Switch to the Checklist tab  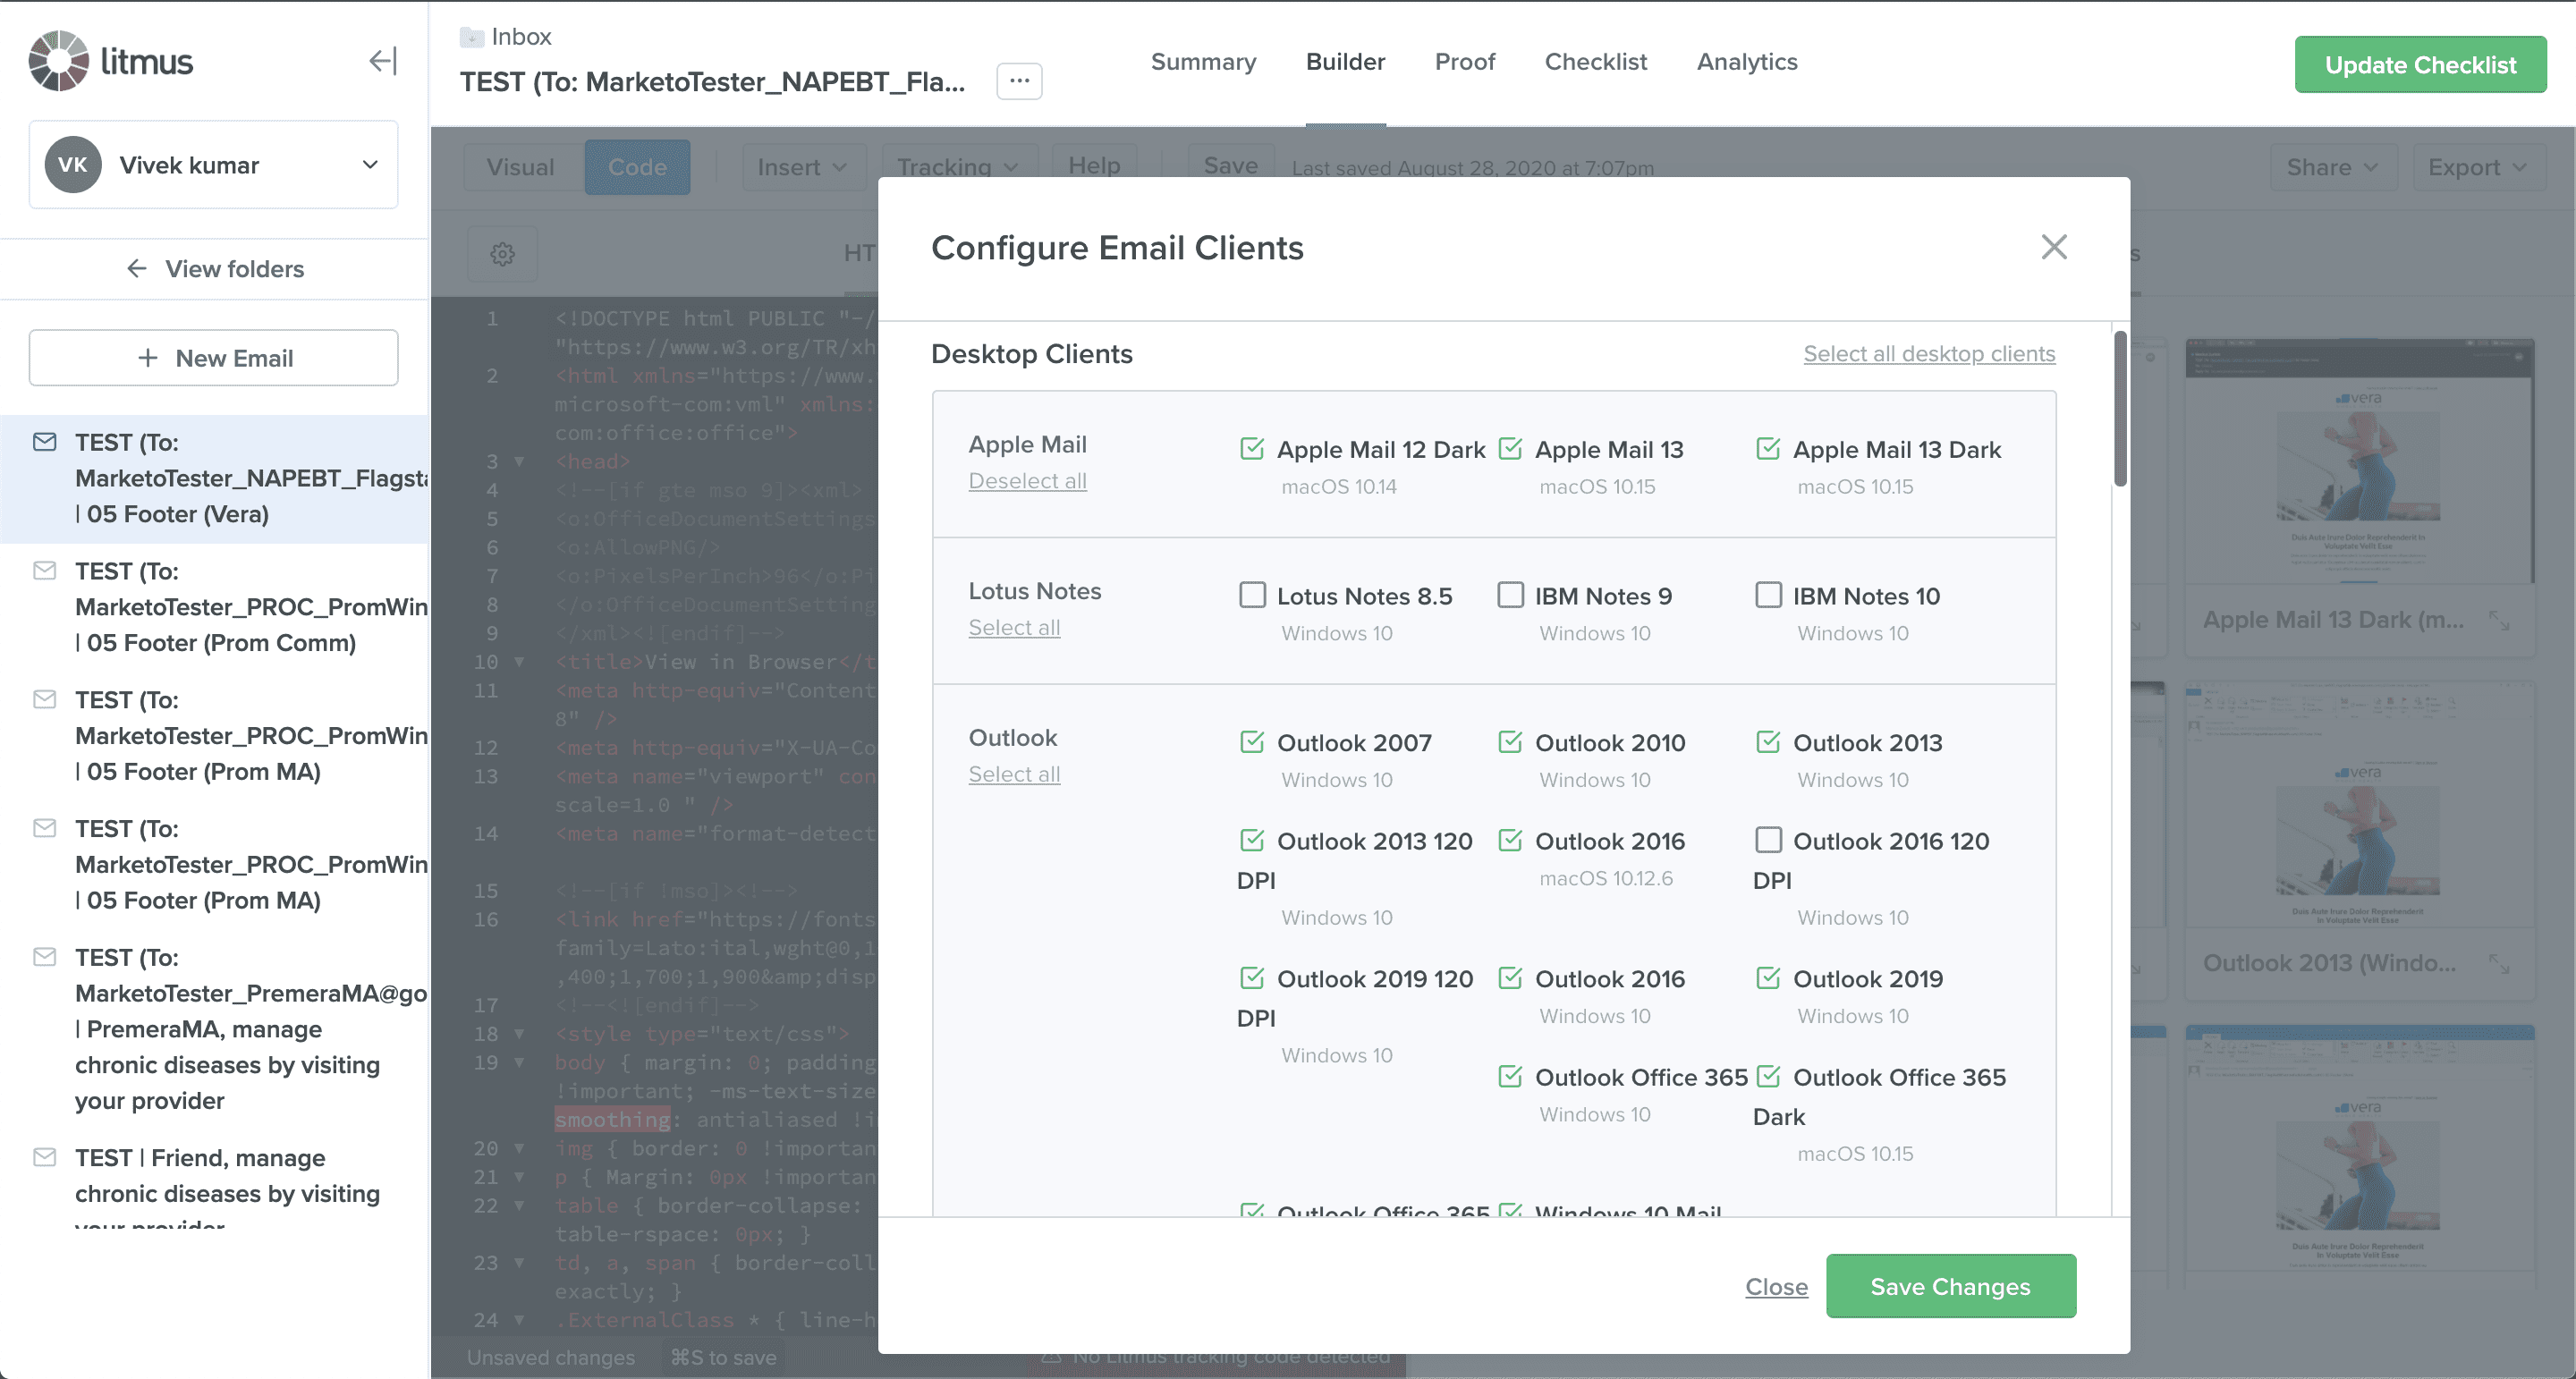pos(1595,62)
